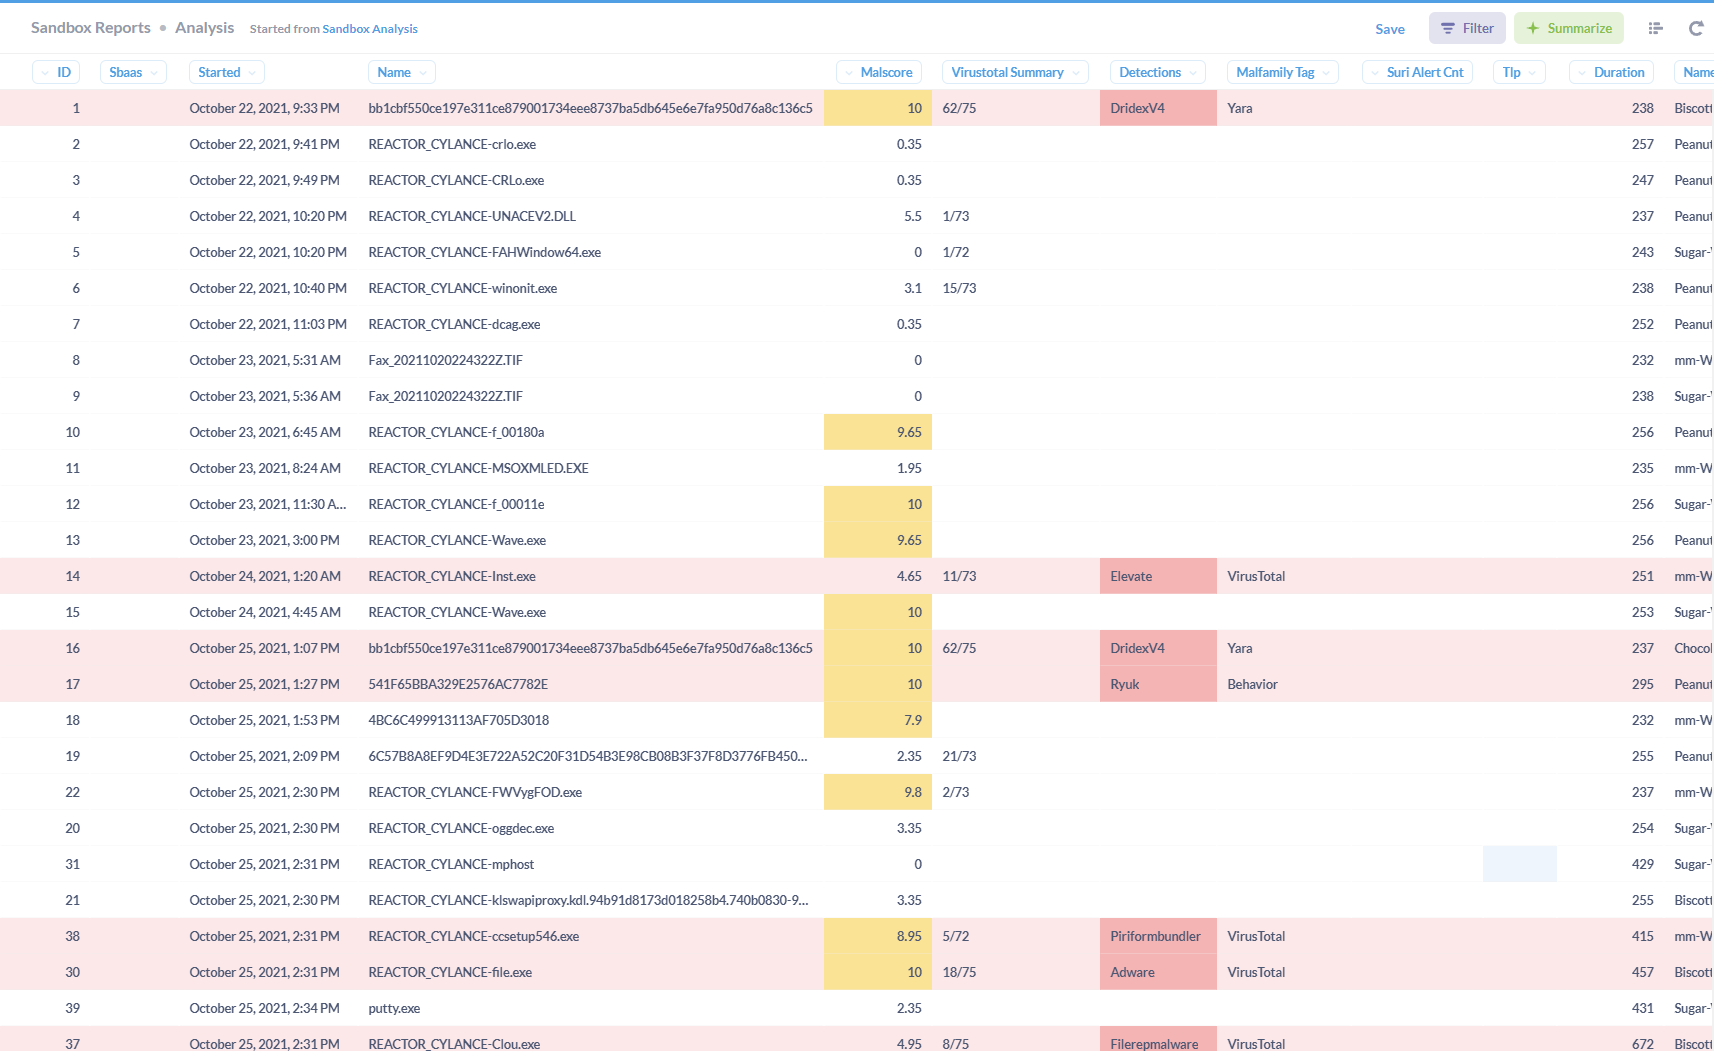The image size is (1714, 1051).
Task: Click the Filter button
Action: (1466, 28)
